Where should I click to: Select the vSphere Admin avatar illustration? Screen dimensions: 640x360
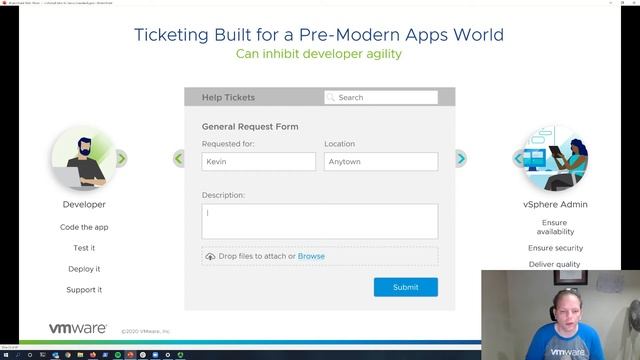tap(556, 158)
